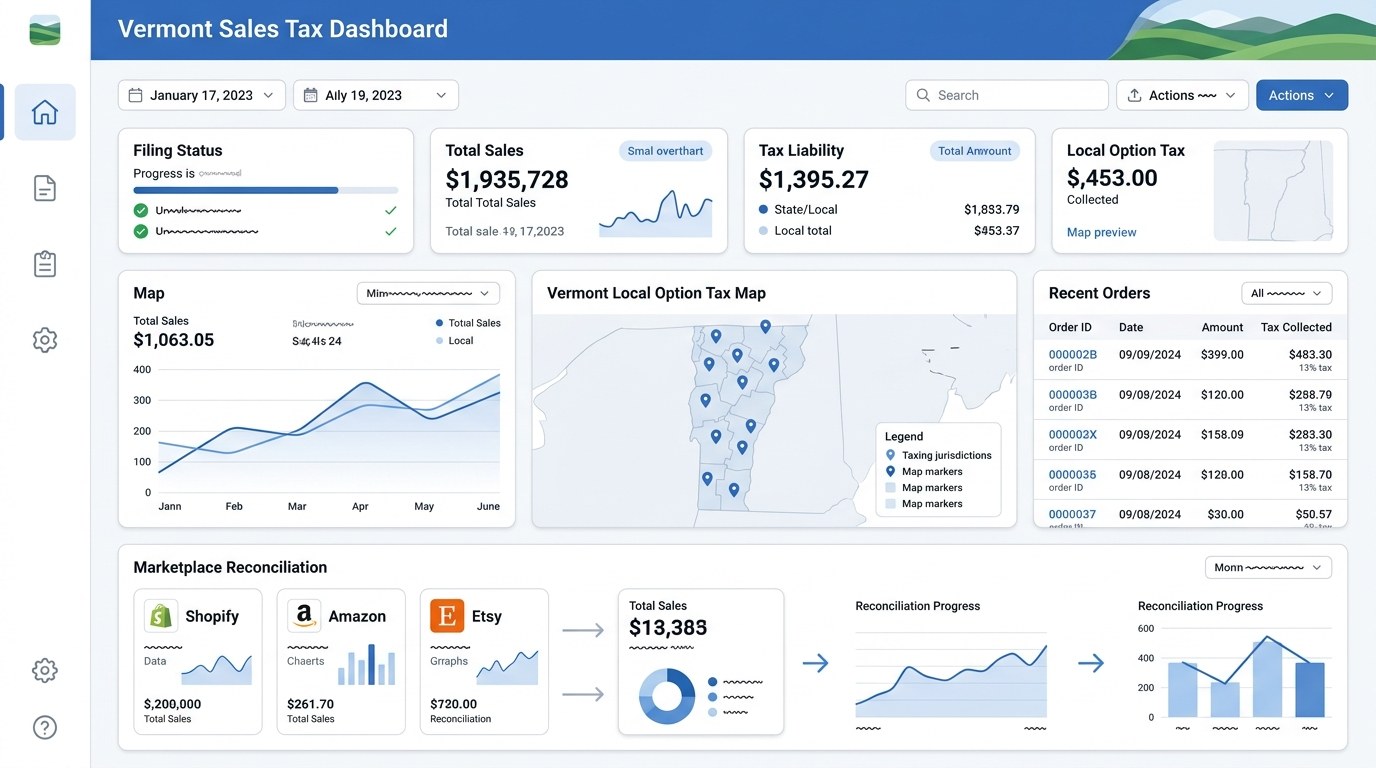Click the donut chart in Total Sales card
This screenshot has width=1376, height=768.
667,696
